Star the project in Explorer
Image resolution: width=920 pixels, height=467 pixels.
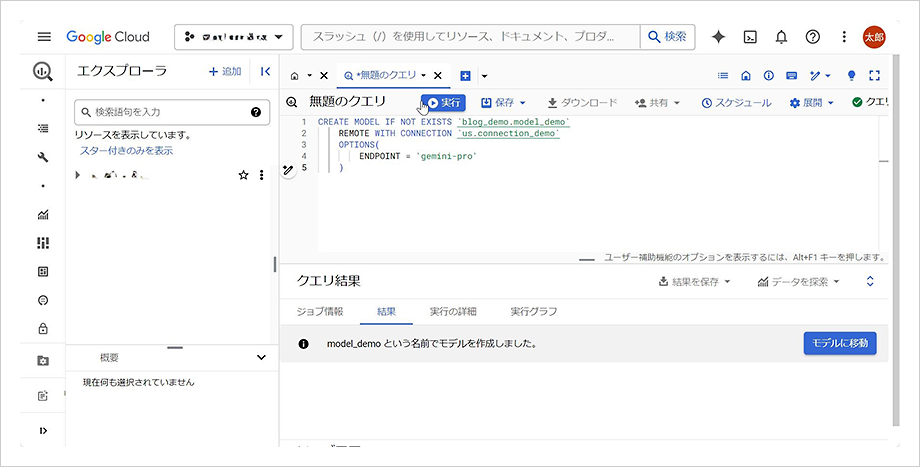[x=243, y=175]
